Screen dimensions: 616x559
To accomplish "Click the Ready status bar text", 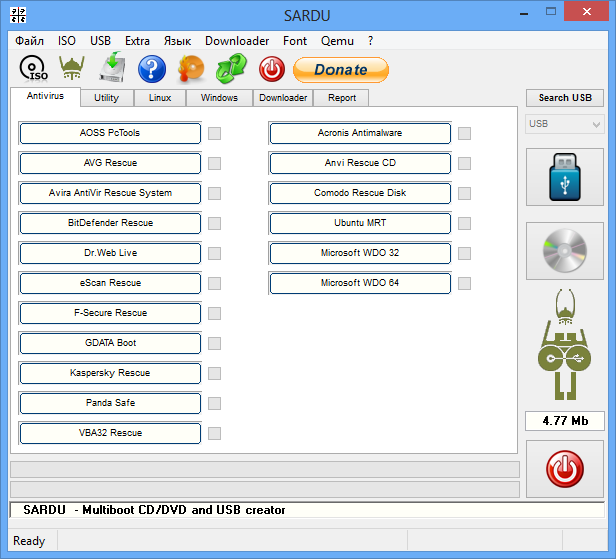I will pyautogui.click(x=29, y=541).
